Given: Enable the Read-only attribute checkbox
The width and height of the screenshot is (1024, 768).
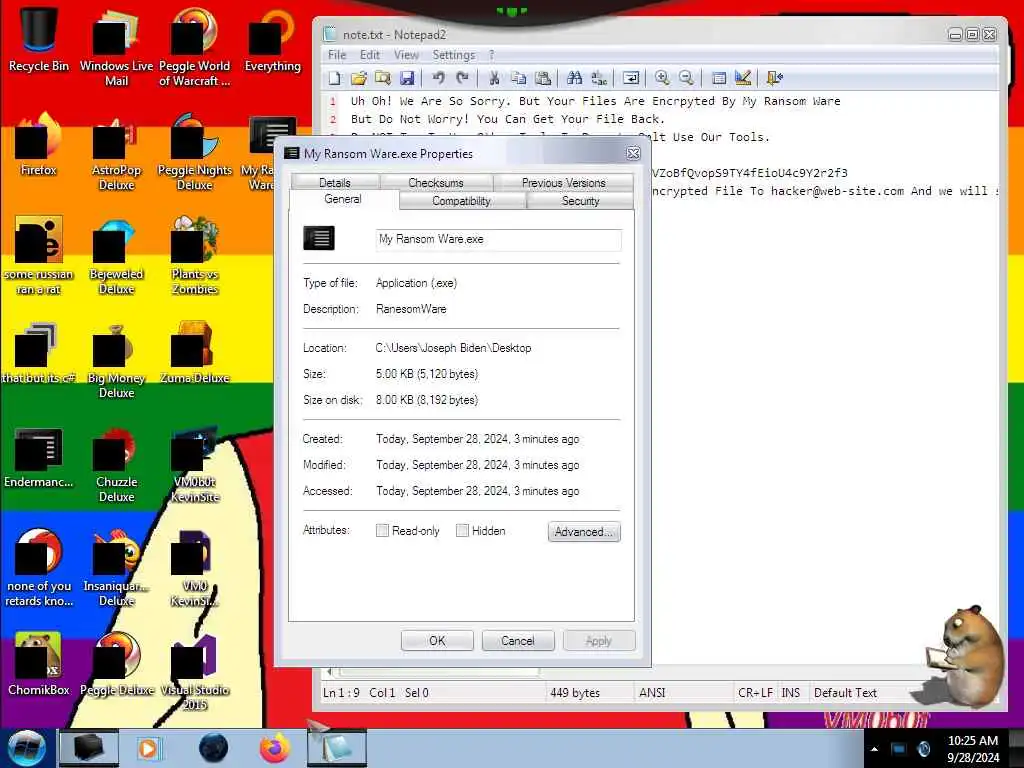Looking at the screenshot, I should [x=382, y=531].
